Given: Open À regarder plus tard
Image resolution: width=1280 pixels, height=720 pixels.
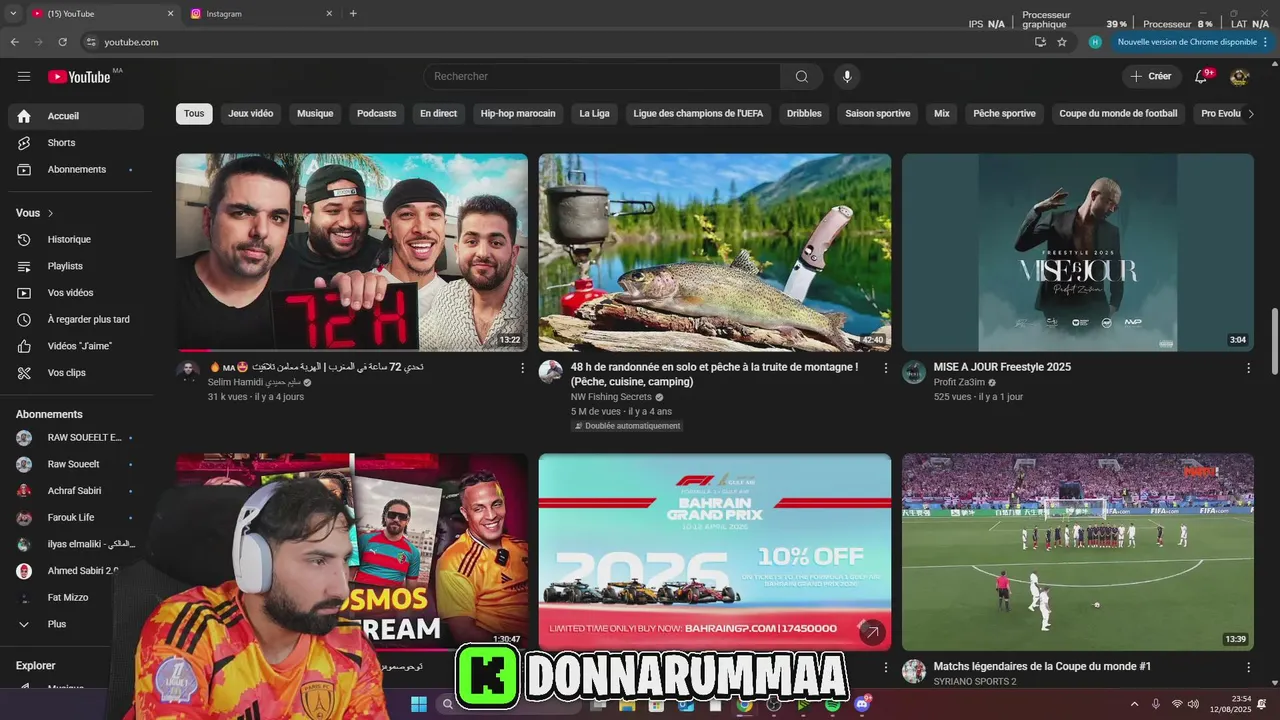Looking at the screenshot, I should point(76,320).
